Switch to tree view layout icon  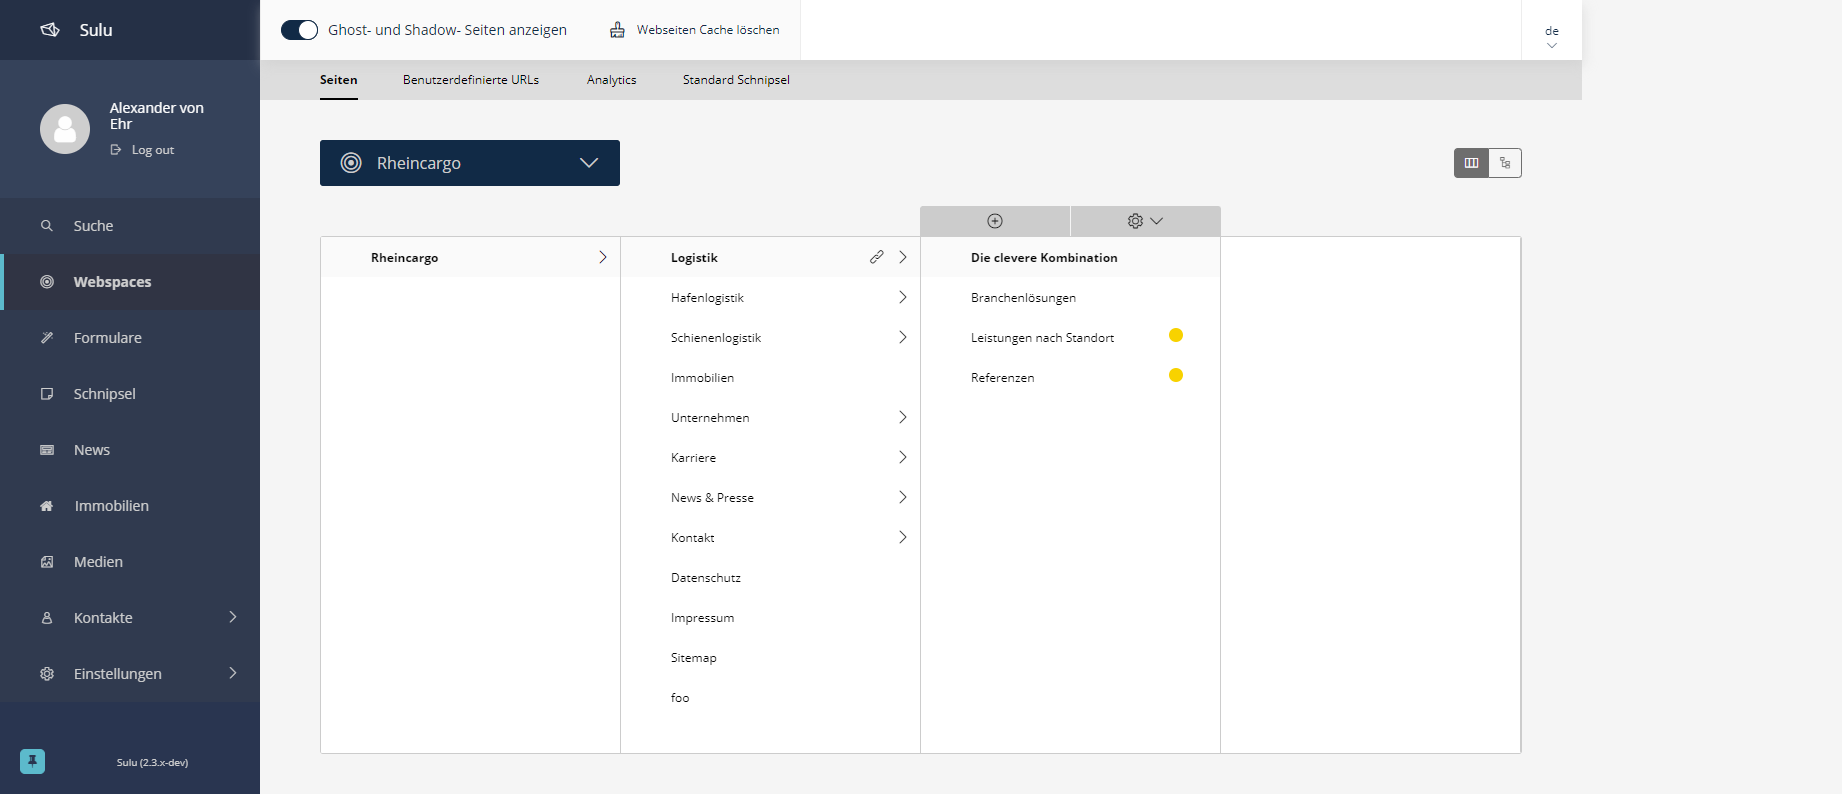[x=1505, y=163]
